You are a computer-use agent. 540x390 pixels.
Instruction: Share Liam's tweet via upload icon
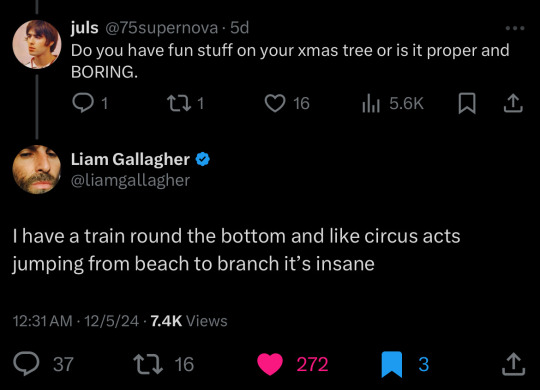coord(513,364)
